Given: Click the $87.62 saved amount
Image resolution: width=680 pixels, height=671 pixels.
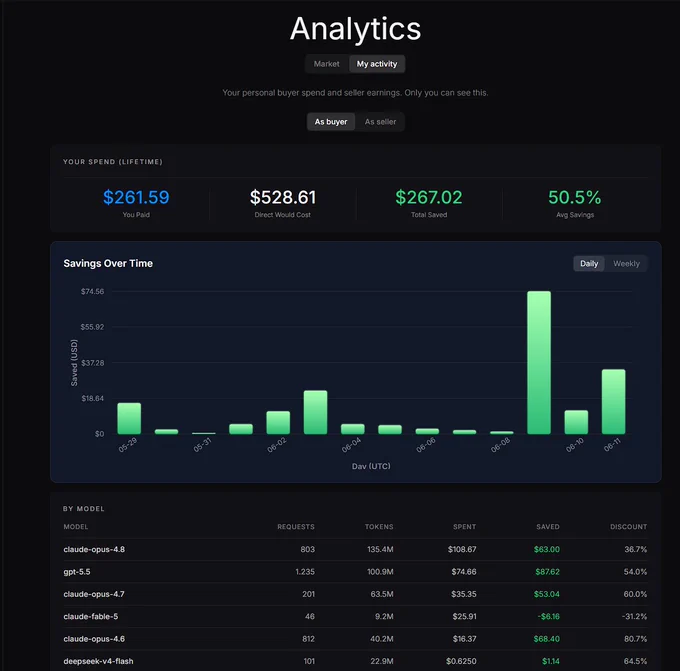Looking at the screenshot, I should pyautogui.click(x=547, y=572).
